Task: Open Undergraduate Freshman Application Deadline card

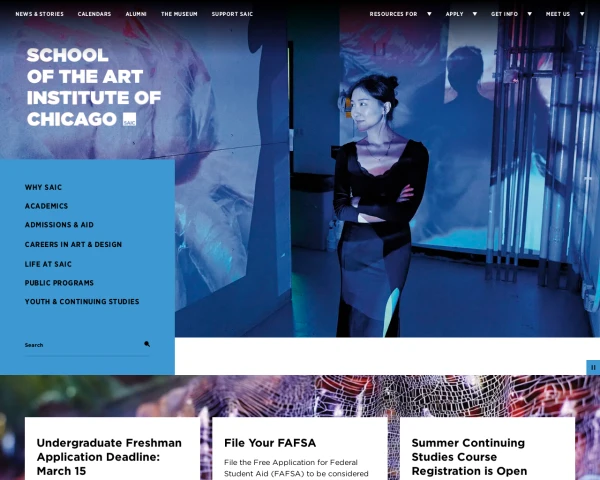Action: [112, 449]
